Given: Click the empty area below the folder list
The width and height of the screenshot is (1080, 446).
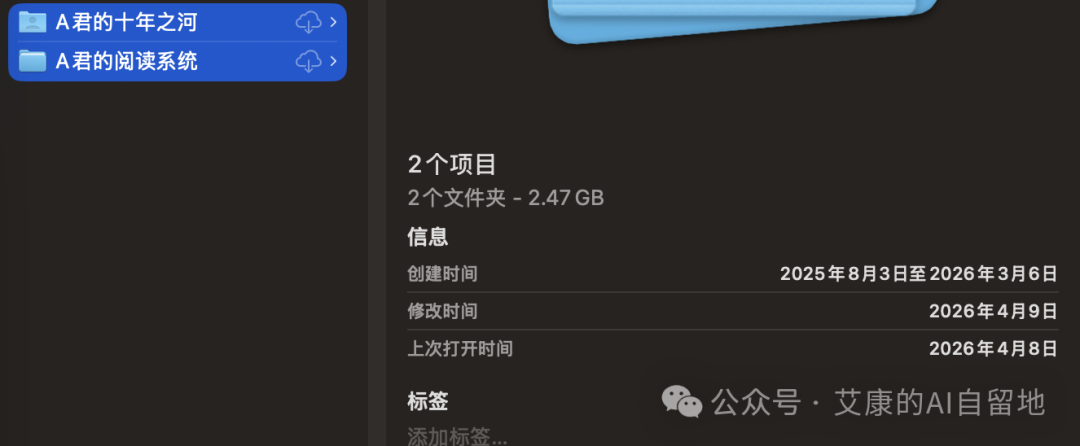Looking at the screenshot, I should tap(183, 262).
